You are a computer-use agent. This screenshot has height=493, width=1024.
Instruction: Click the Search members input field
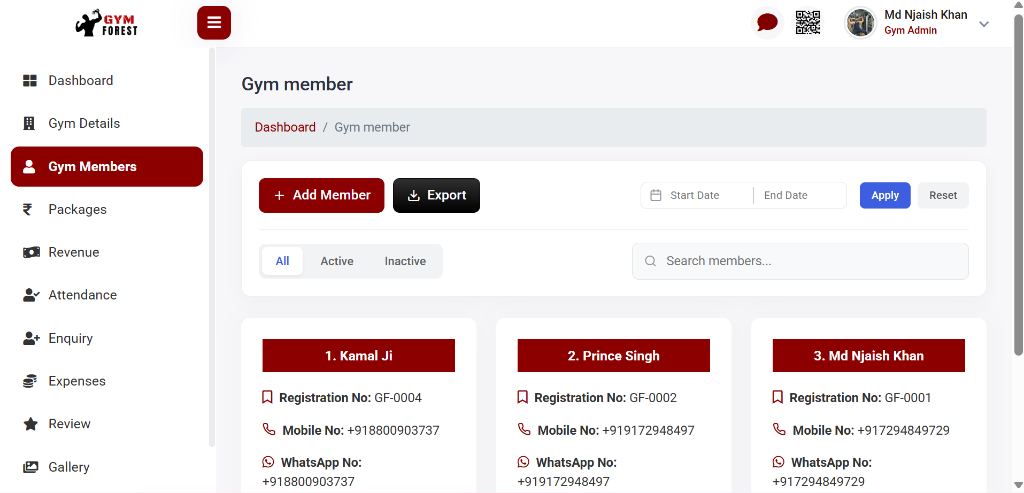[x=800, y=261]
